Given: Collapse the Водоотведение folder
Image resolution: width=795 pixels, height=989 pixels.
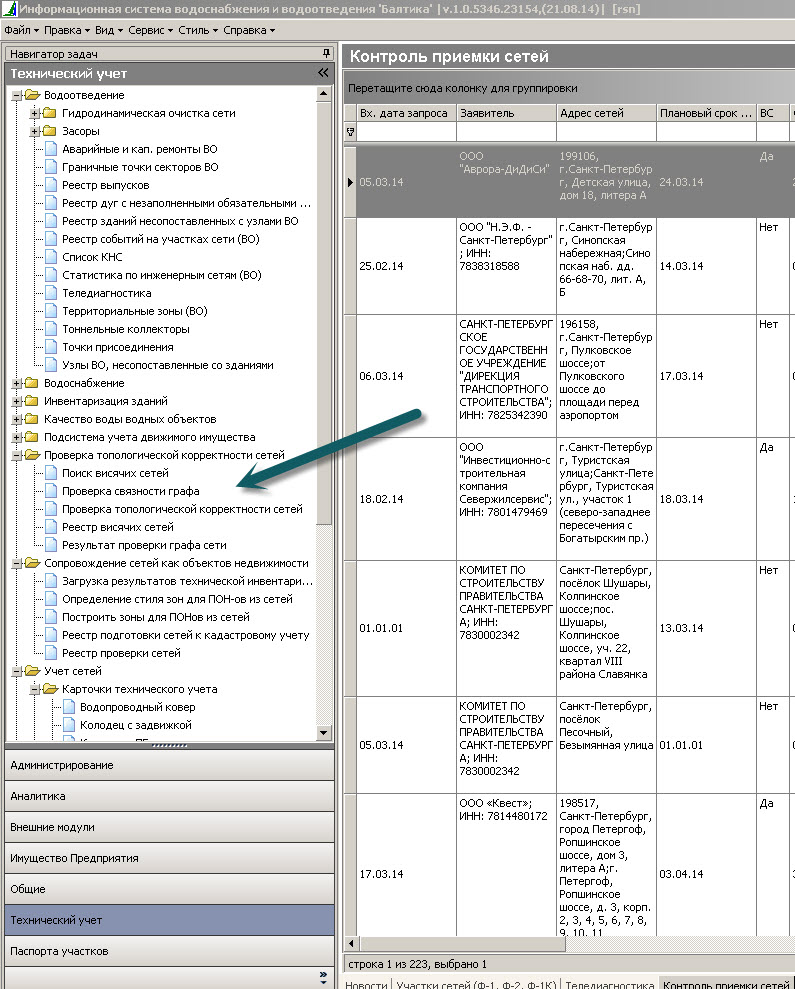Looking at the screenshot, I should point(17,95).
